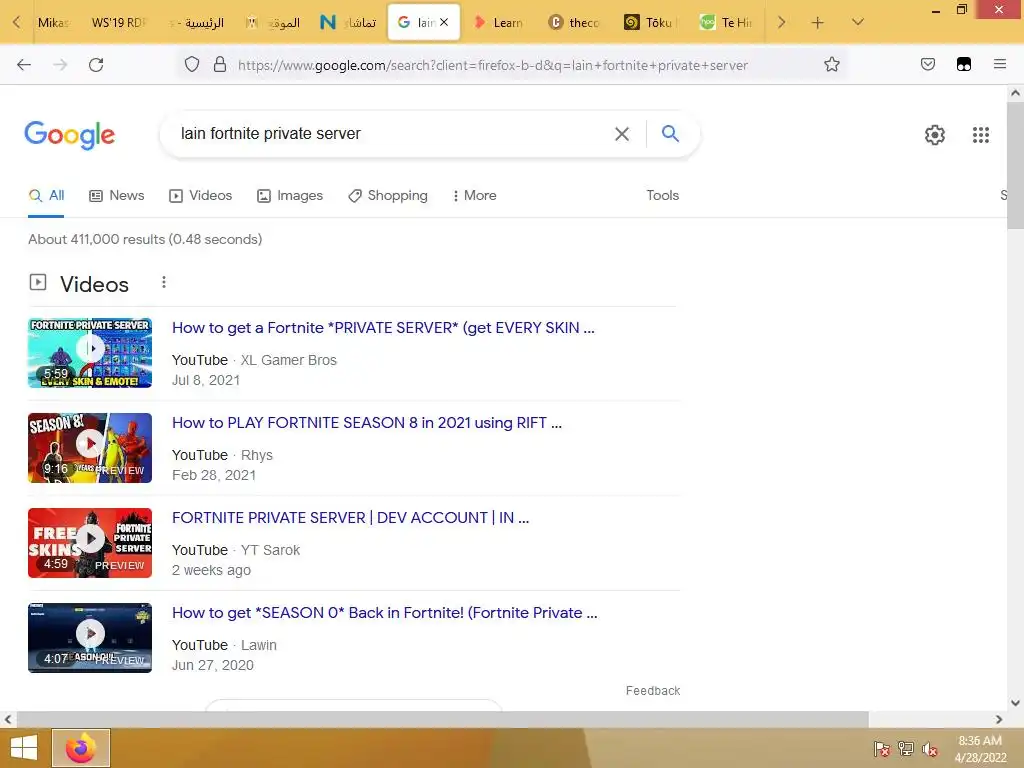Switch to the Videos results tab
Viewport: 1024px width, 768px height.
click(200, 195)
